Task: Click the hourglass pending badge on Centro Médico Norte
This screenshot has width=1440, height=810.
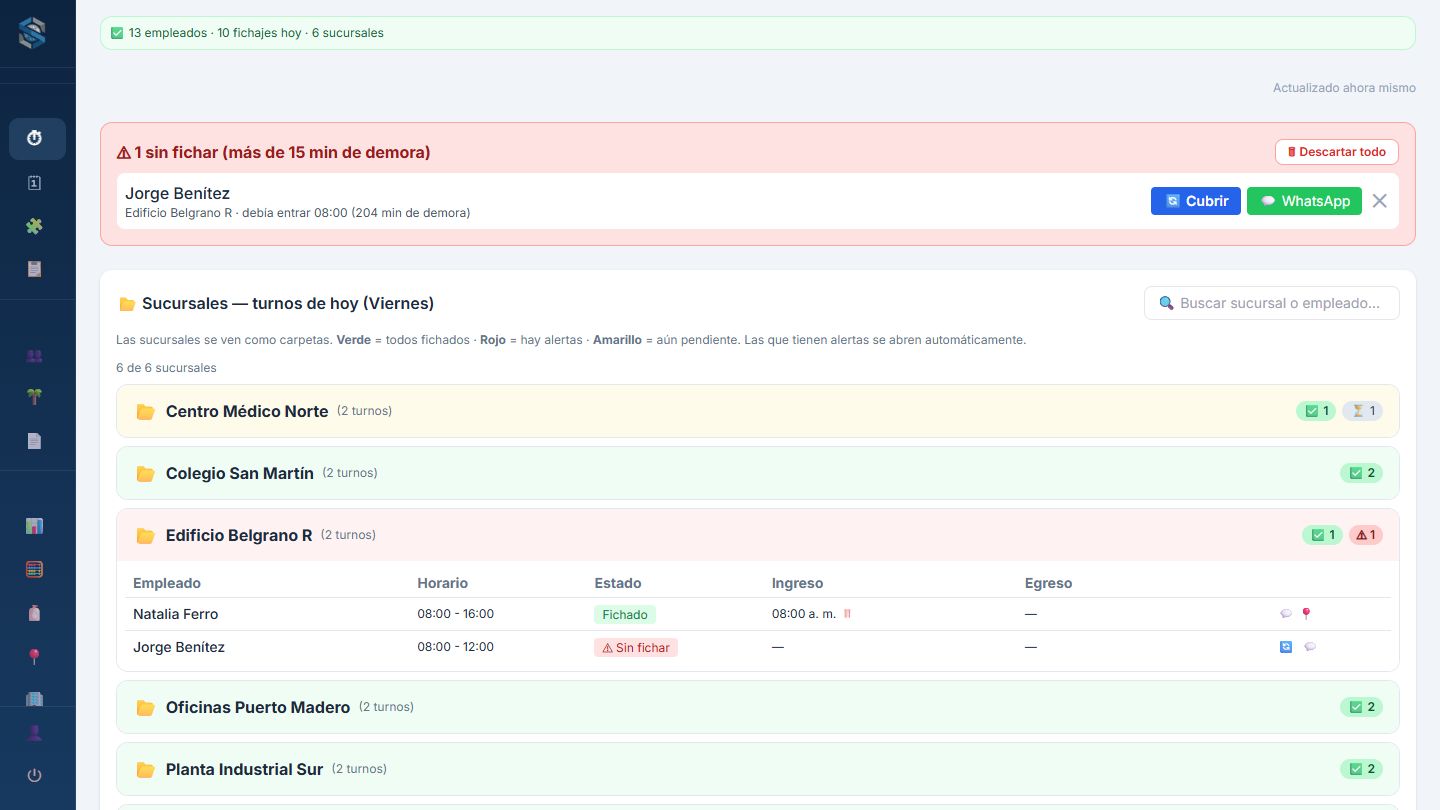Action: [1362, 411]
